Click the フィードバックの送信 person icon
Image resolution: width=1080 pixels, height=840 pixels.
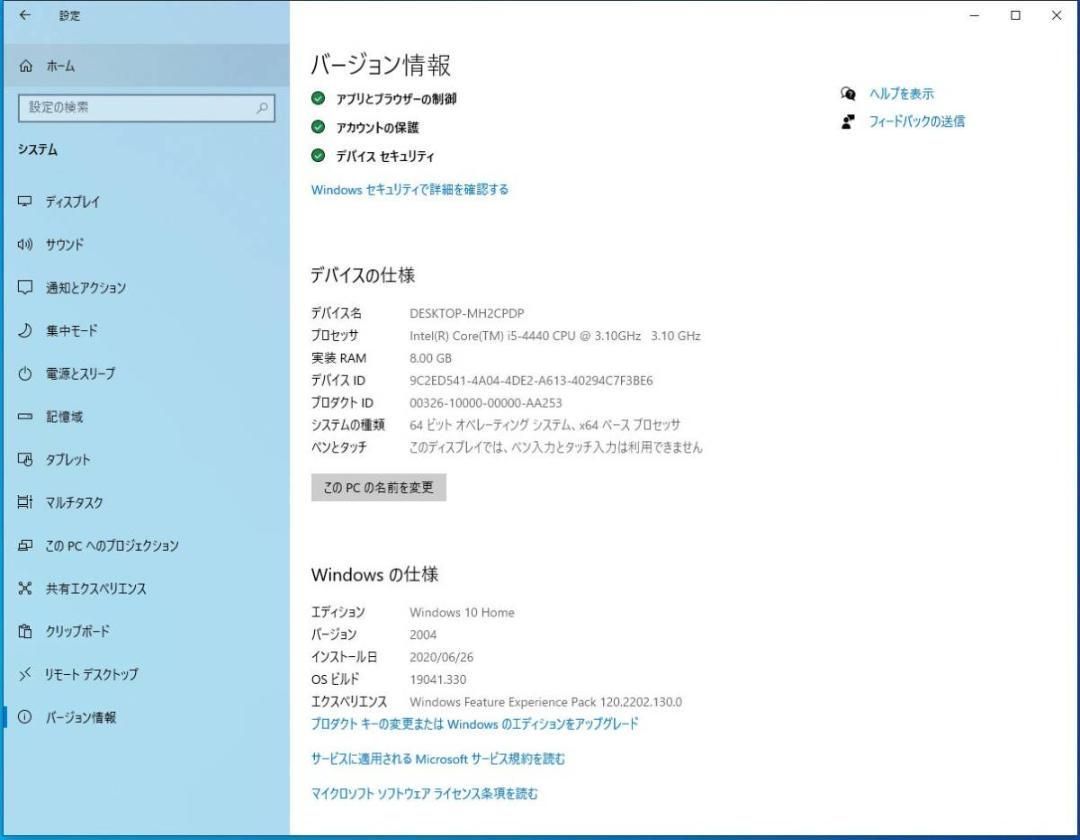pyautogui.click(x=848, y=122)
